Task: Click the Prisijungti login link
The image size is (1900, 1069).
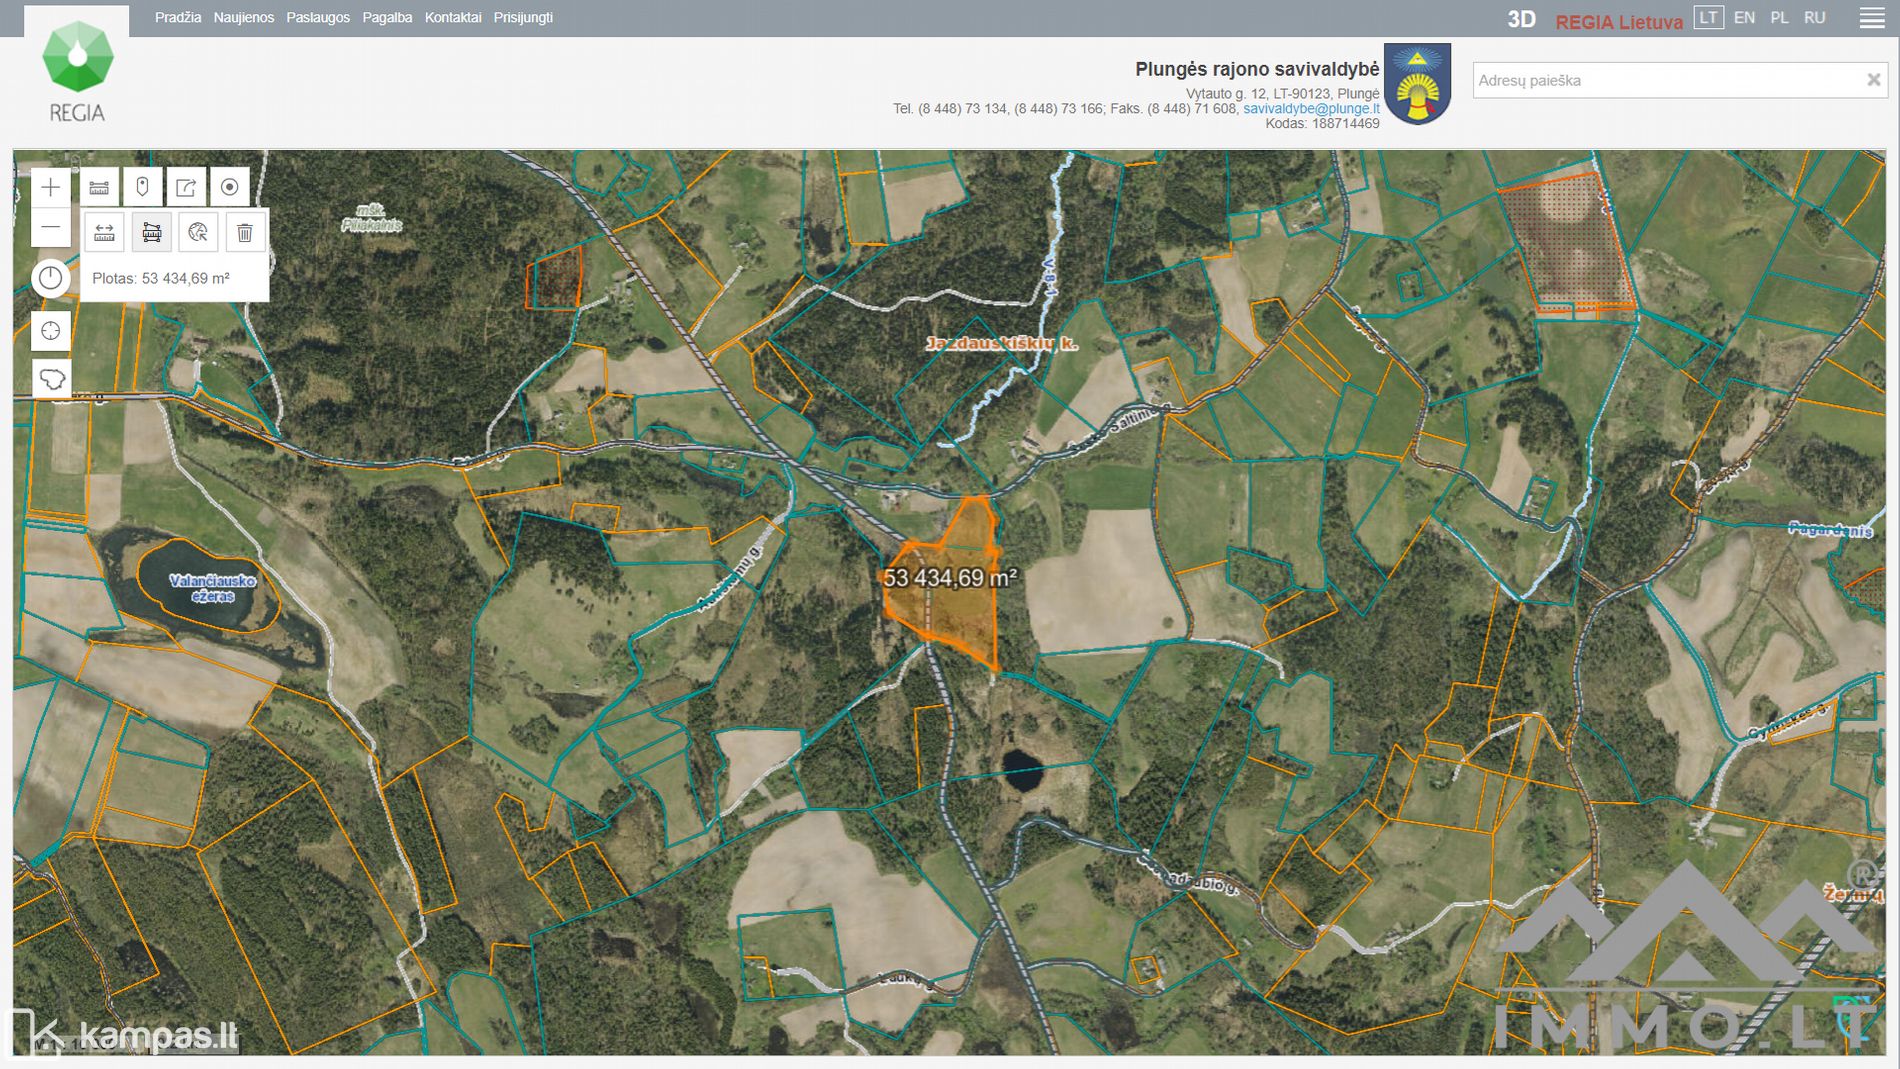Action: click(x=523, y=18)
